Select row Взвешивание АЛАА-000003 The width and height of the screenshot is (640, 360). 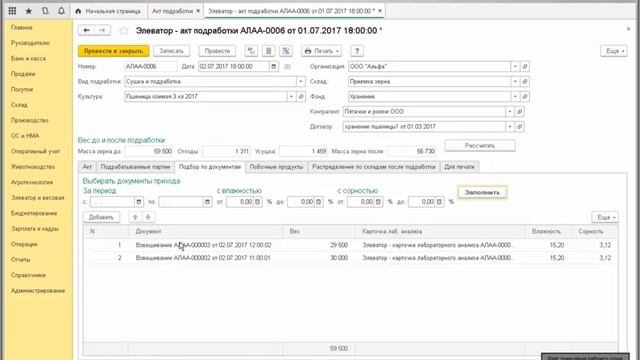coord(351,245)
